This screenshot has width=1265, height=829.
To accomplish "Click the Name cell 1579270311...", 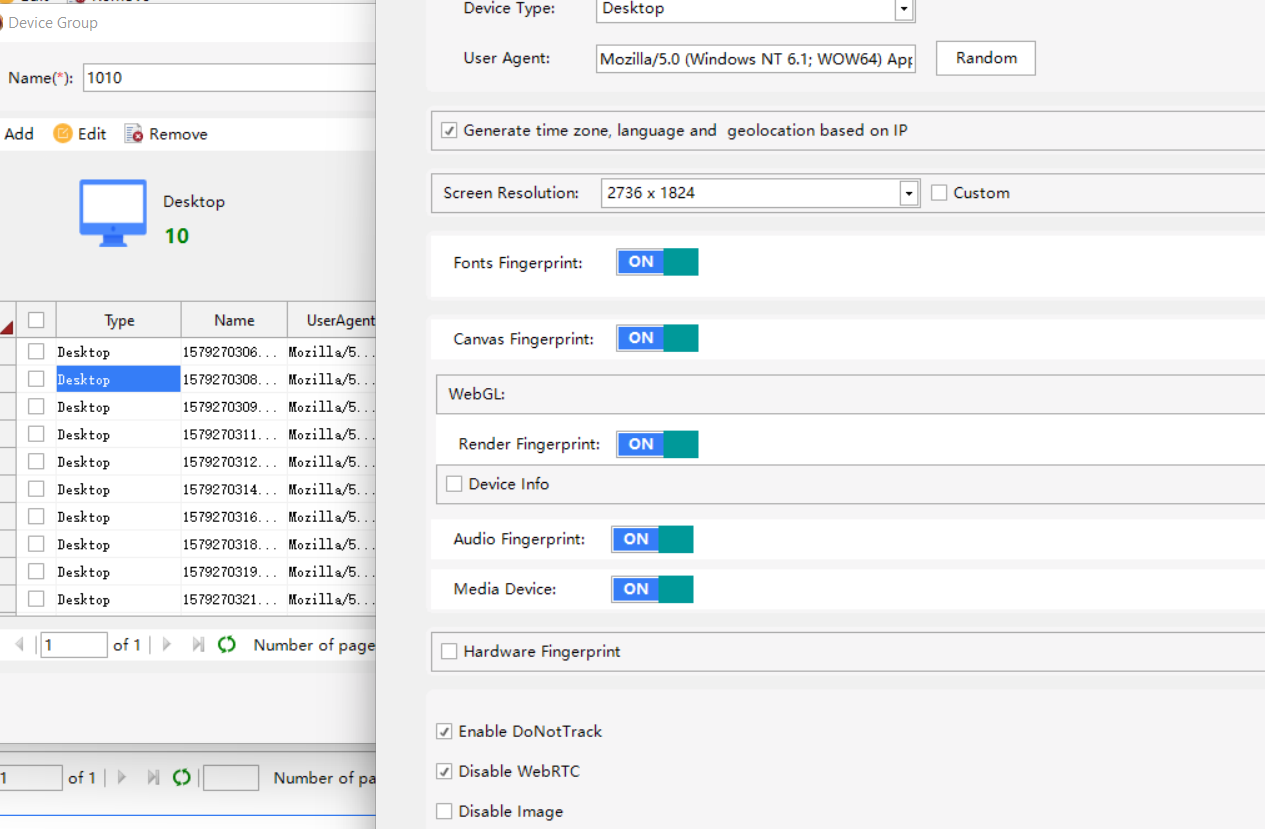I will (234, 434).
